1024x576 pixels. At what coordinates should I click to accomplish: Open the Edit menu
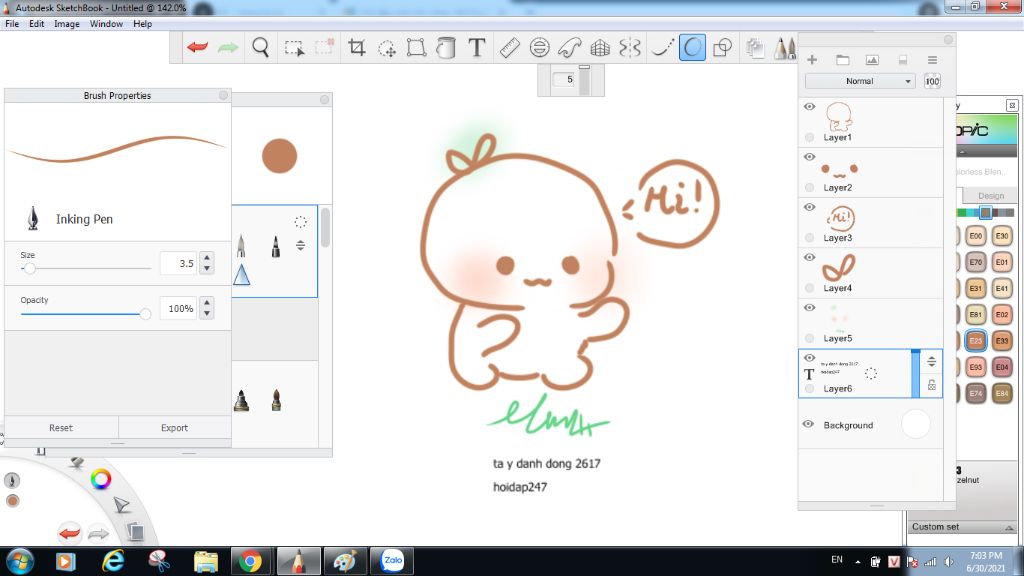tap(37, 24)
